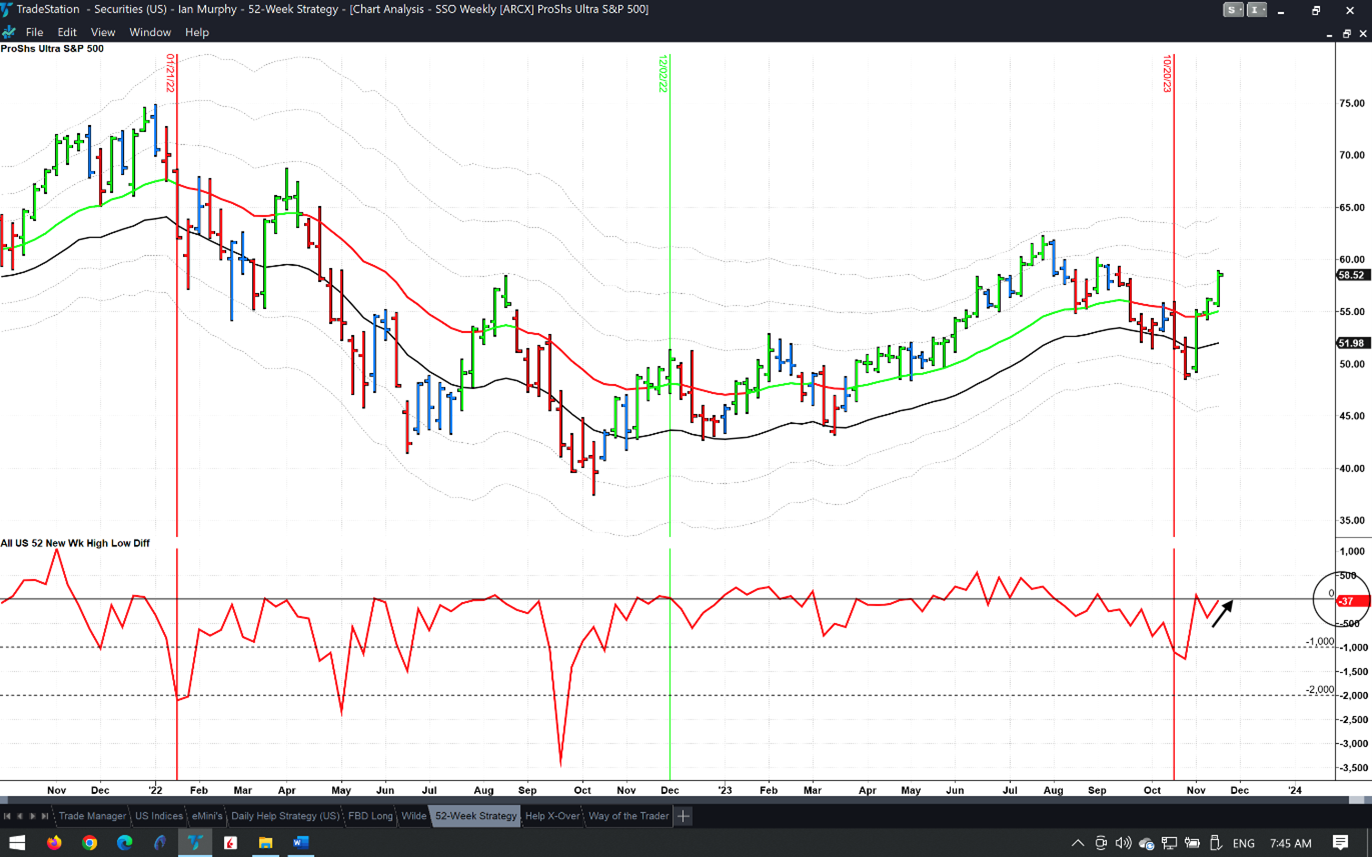1372x857 pixels.
Task: Click the 58.52 price label on axis
Action: pyautogui.click(x=1352, y=275)
